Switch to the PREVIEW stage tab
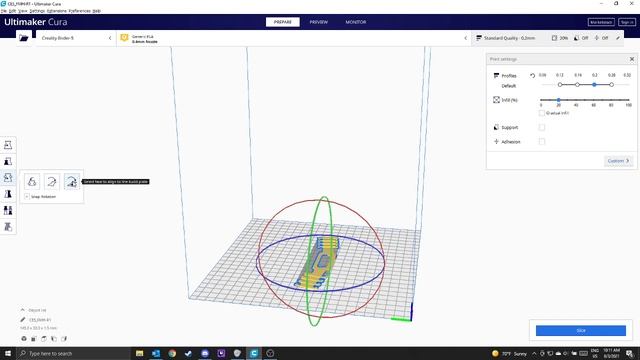 (318, 22)
